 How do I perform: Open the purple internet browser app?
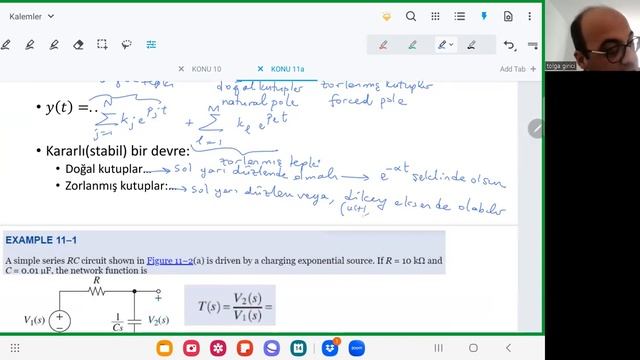pos(271,348)
